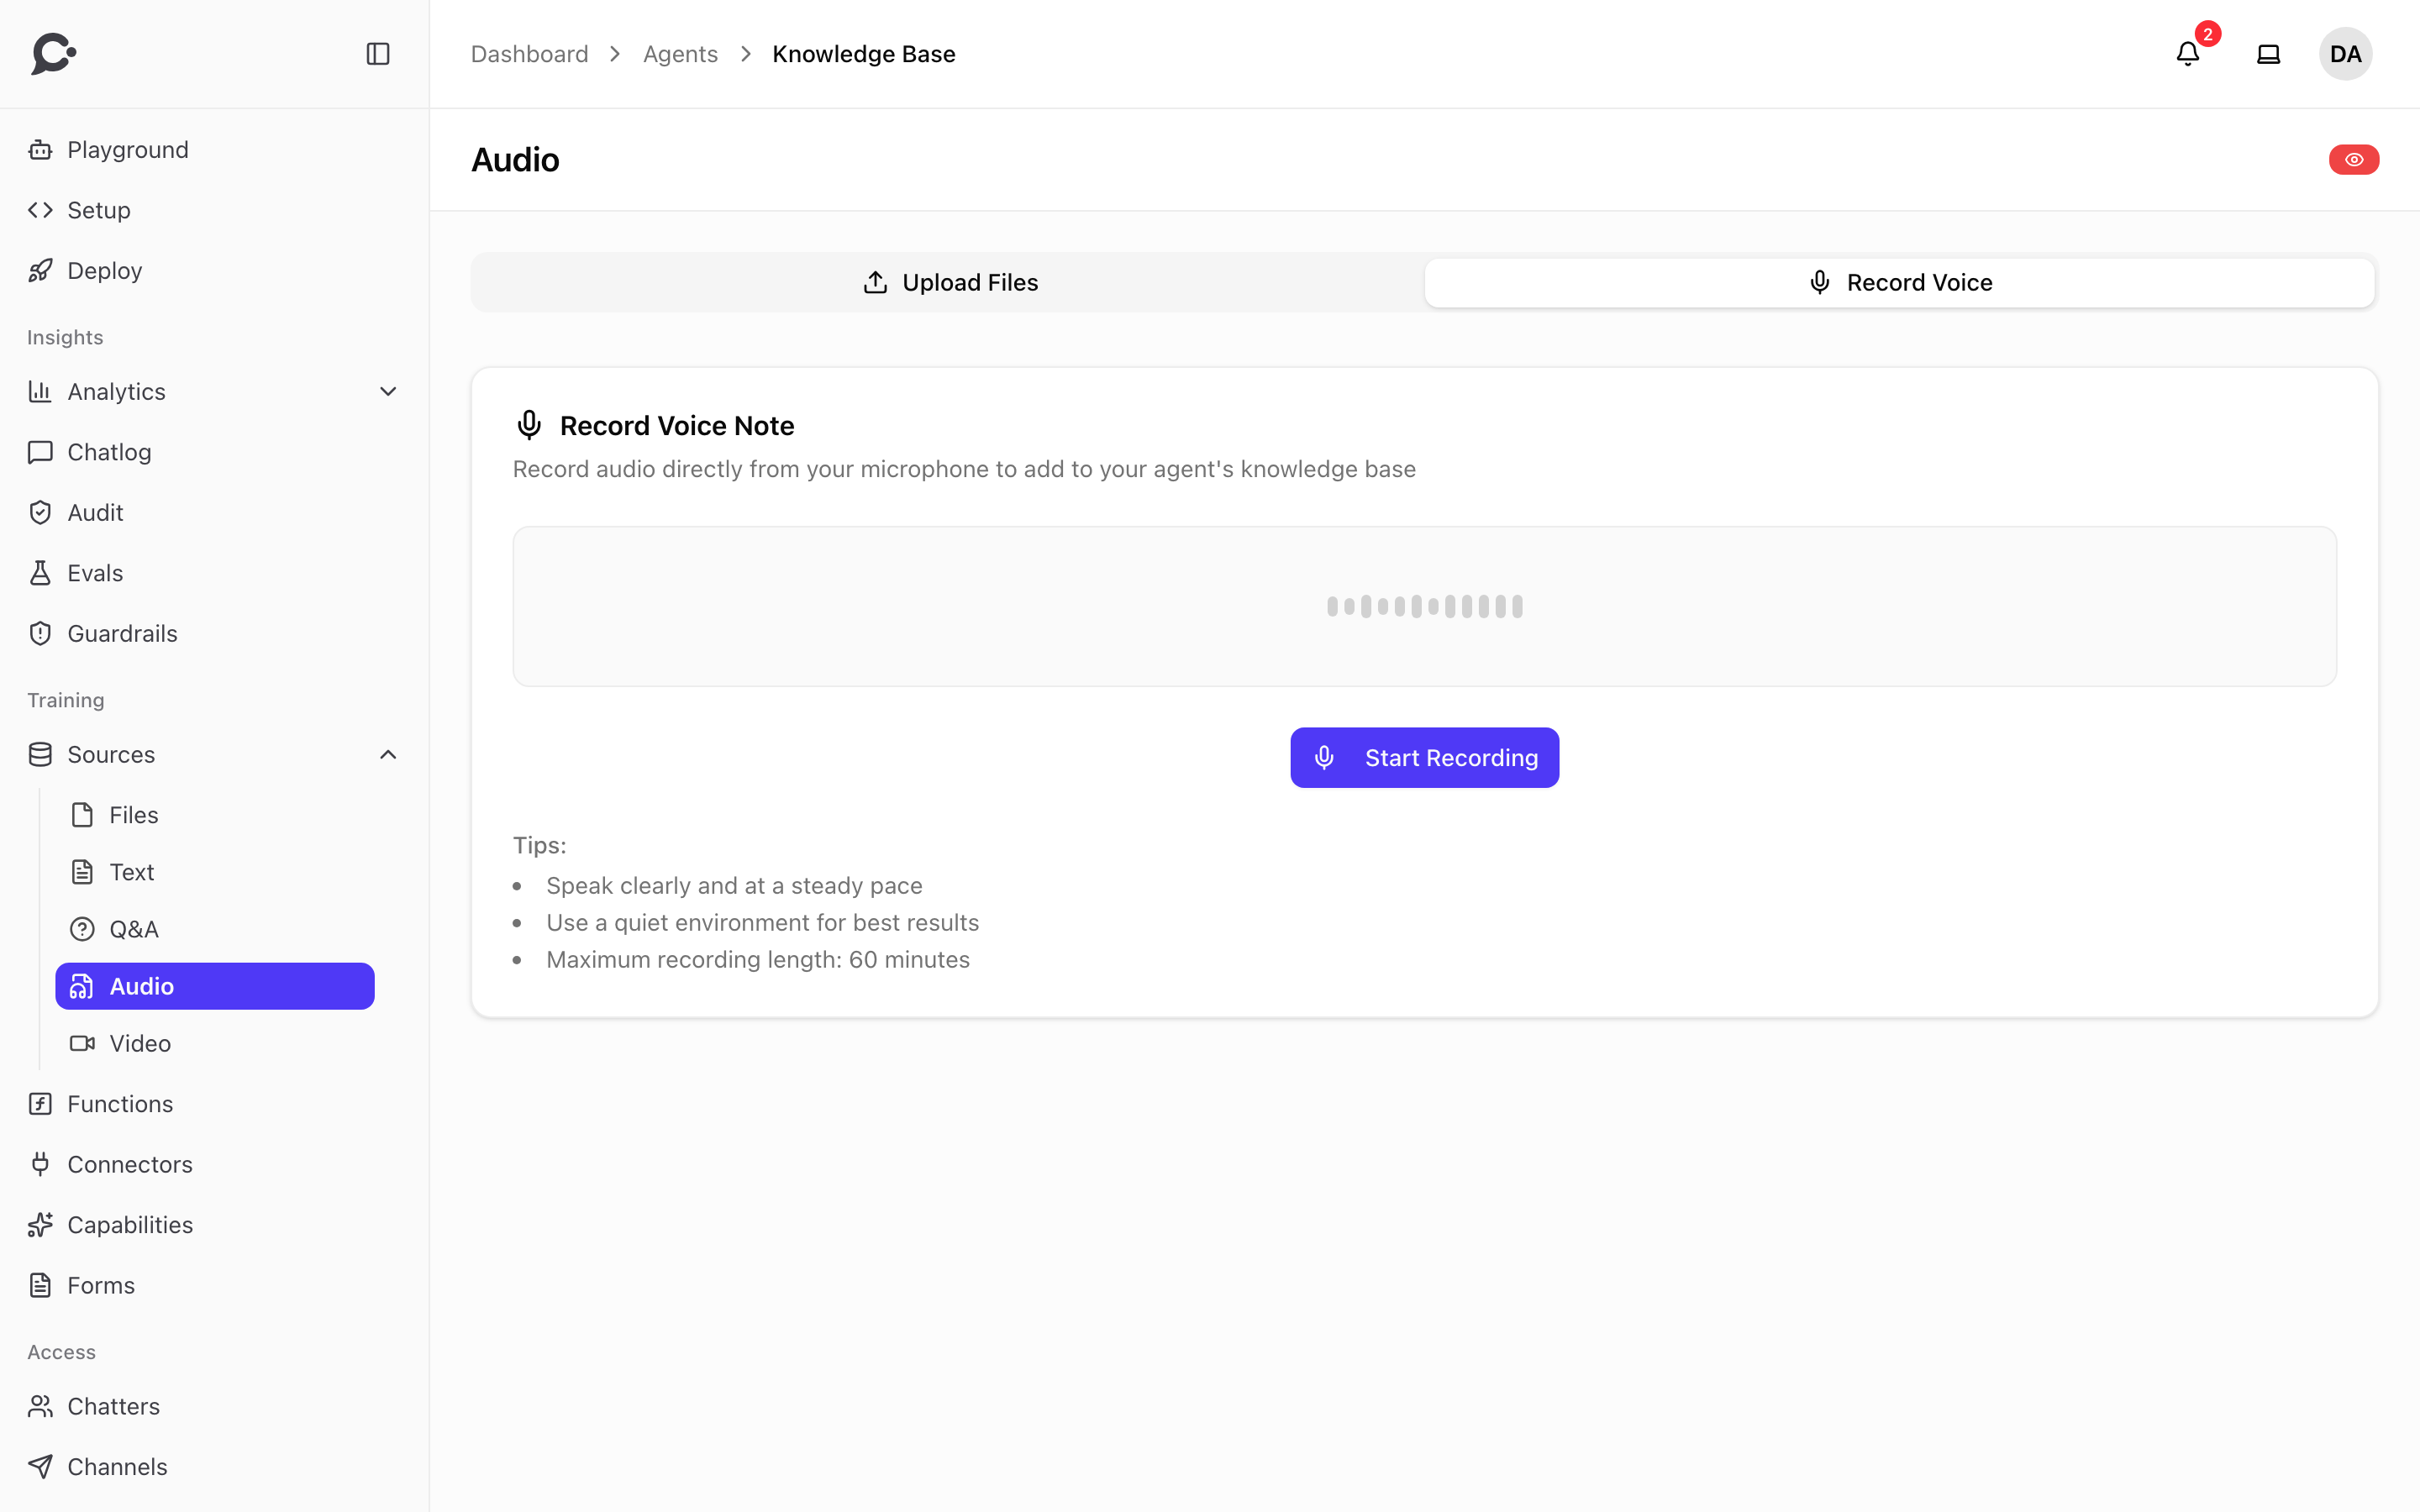This screenshot has width=2420, height=1512.
Task: Open Setup in the sidebar
Action: point(214,210)
